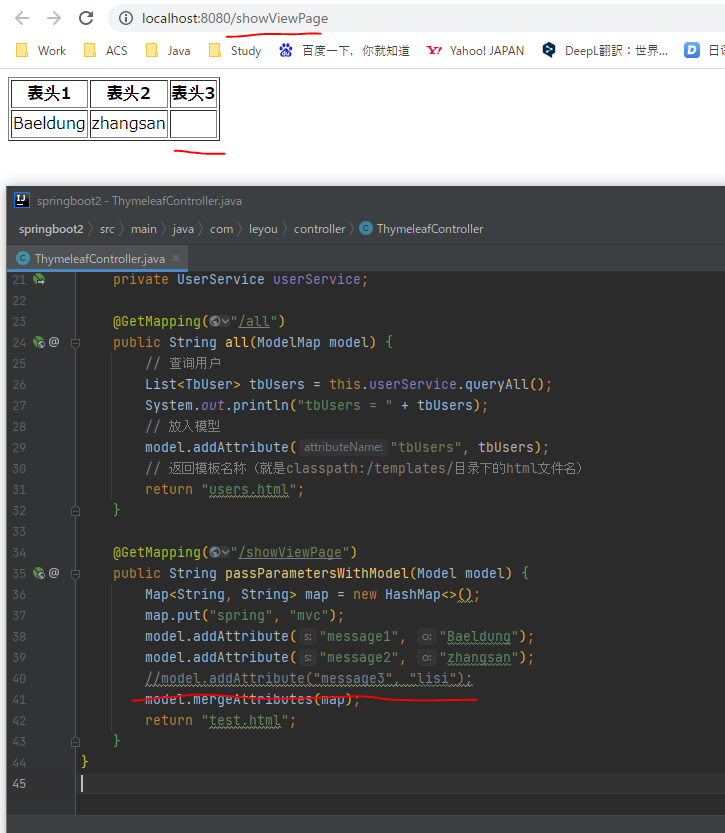
Task: Click test.html in the return statement
Action: click(245, 720)
